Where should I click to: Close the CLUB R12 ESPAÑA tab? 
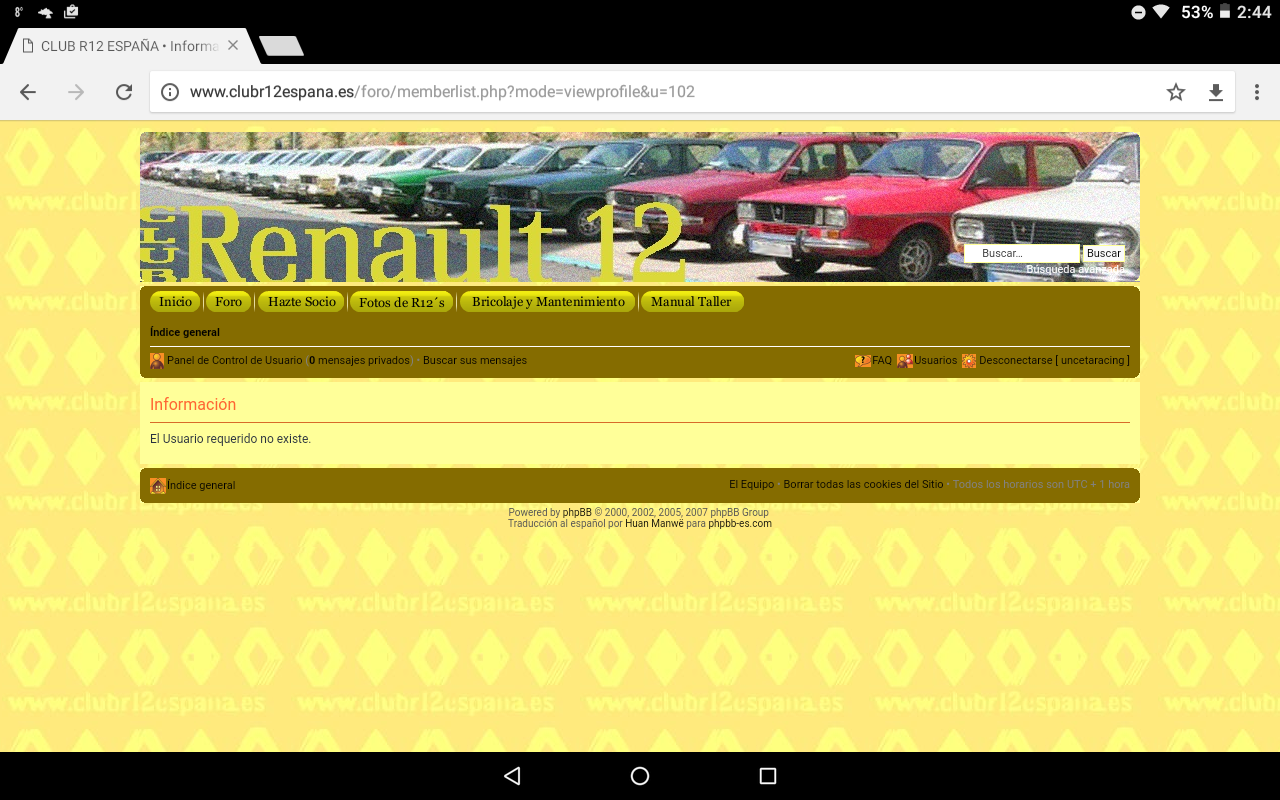(x=233, y=46)
